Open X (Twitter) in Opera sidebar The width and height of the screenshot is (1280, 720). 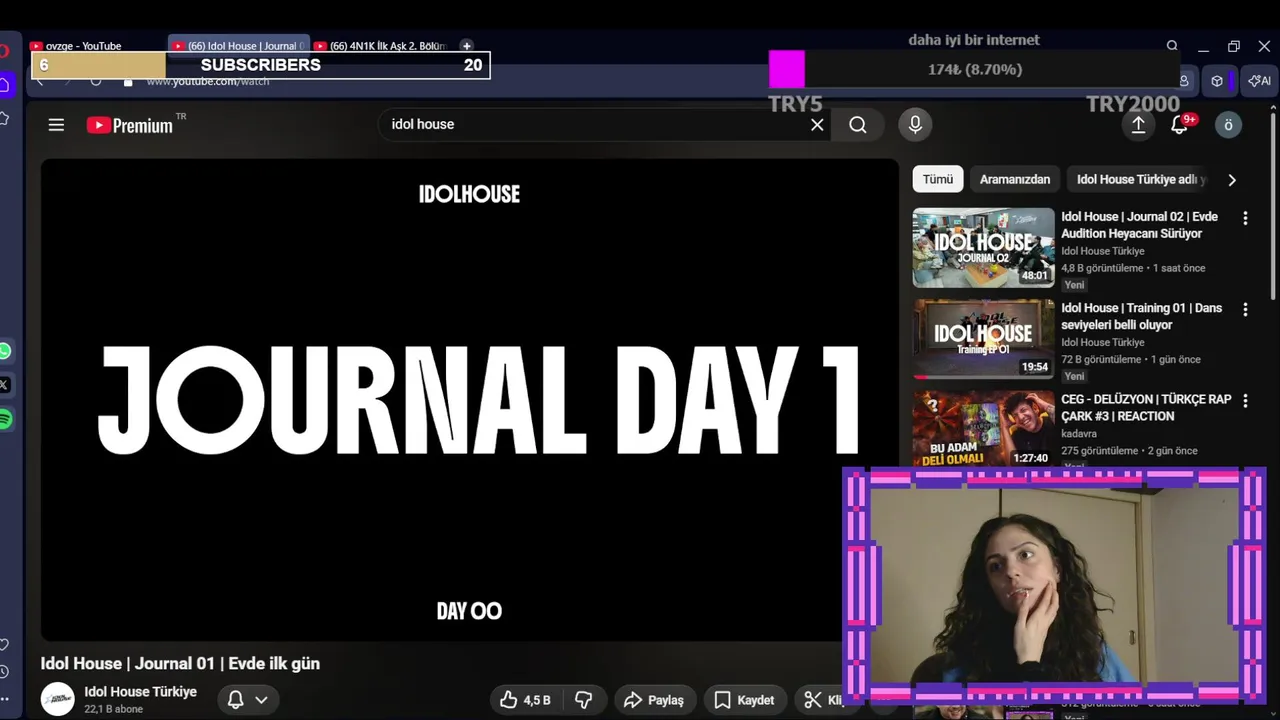point(5,385)
